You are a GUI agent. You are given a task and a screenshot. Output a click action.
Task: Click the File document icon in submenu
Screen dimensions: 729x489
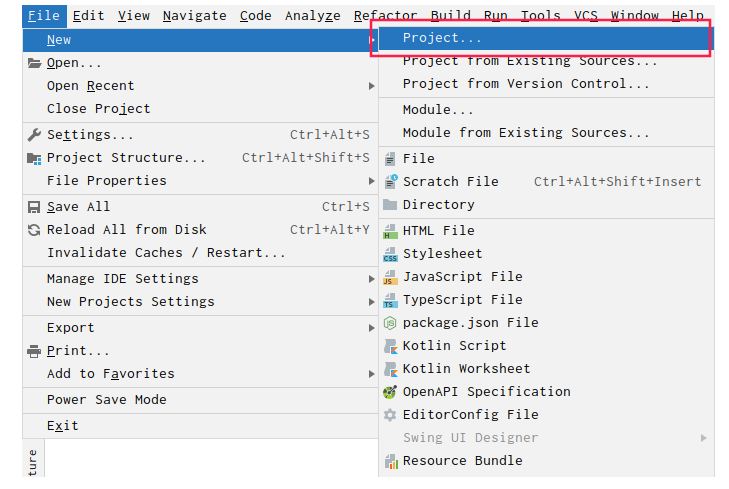pyautogui.click(x=390, y=159)
